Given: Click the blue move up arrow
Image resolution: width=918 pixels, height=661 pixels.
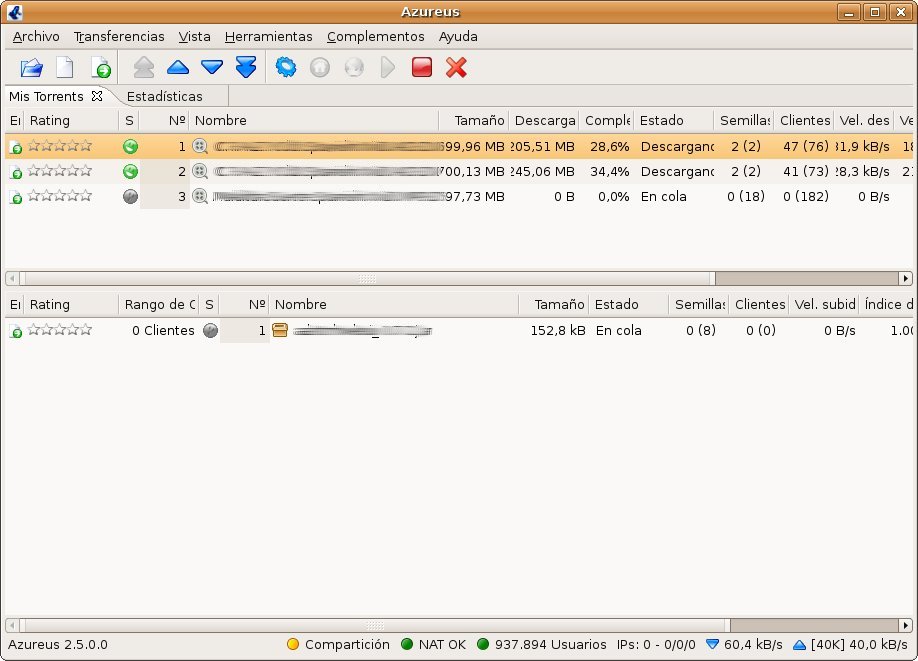Looking at the screenshot, I should [x=178, y=68].
